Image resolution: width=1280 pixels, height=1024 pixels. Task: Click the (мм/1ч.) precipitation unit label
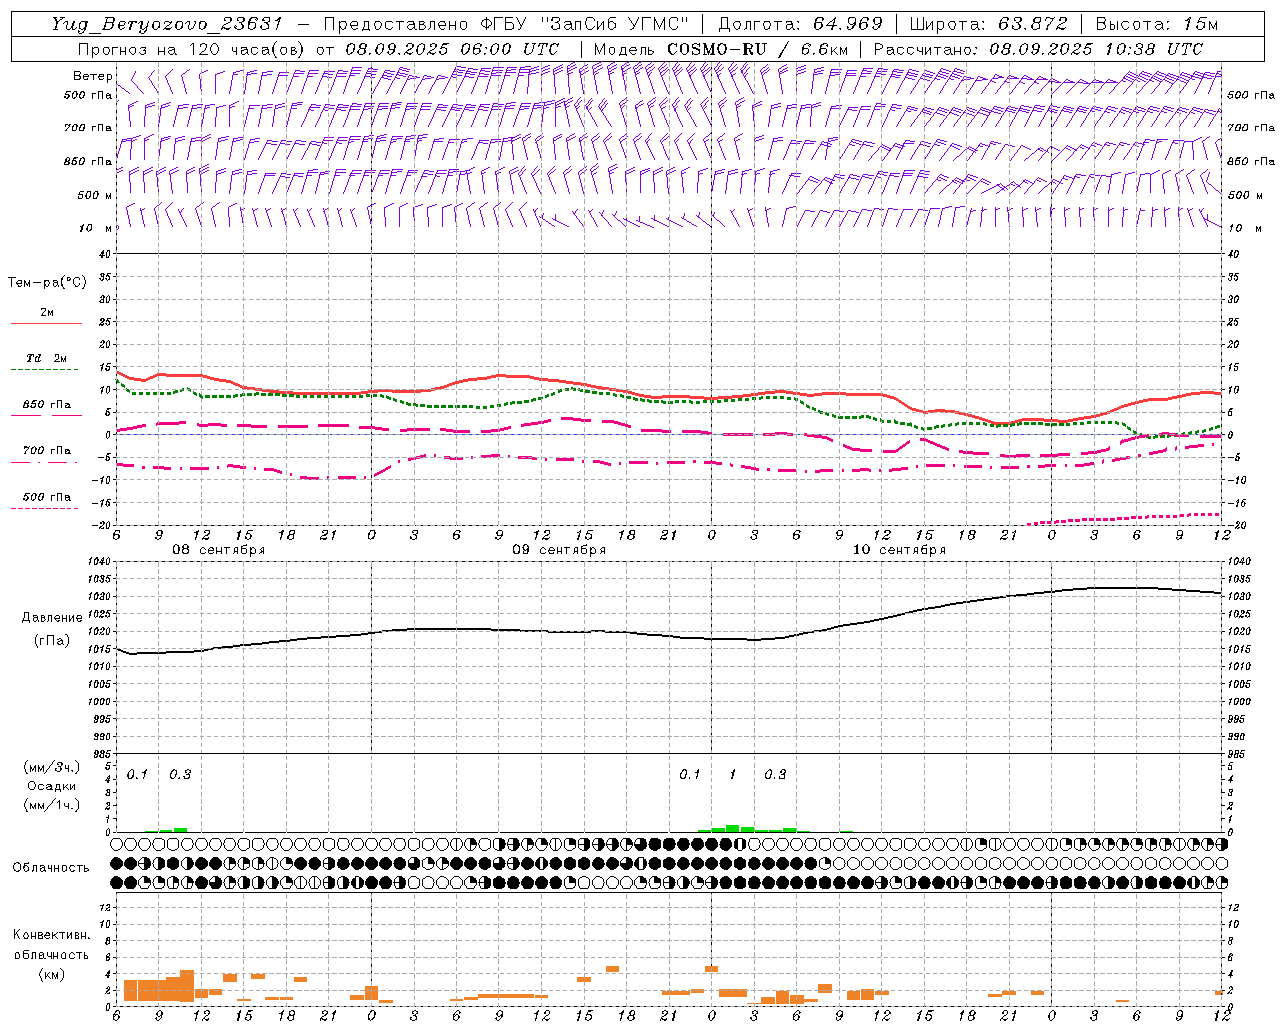point(52,805)
